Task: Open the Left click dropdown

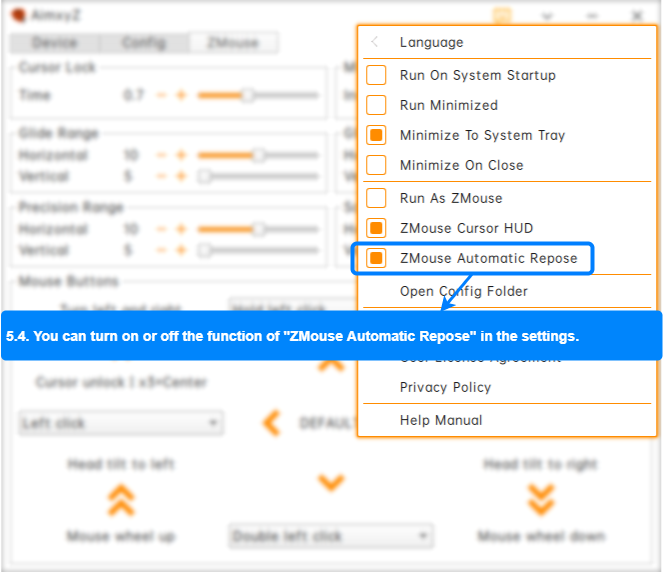Action: [120, 423]
